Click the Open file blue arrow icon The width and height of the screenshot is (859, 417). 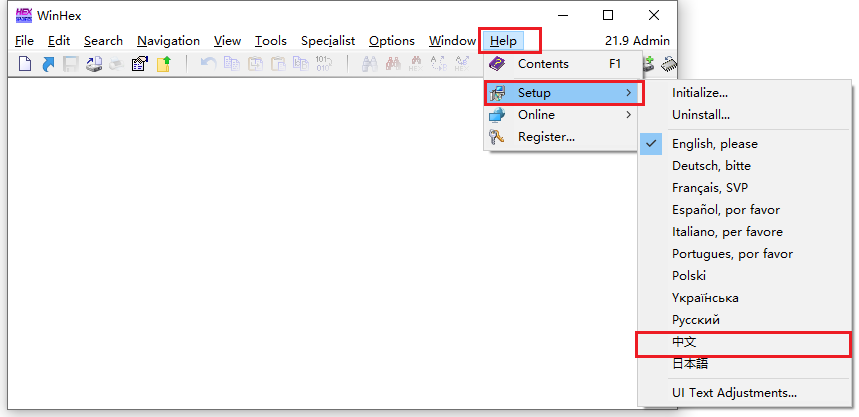(48, 64)
